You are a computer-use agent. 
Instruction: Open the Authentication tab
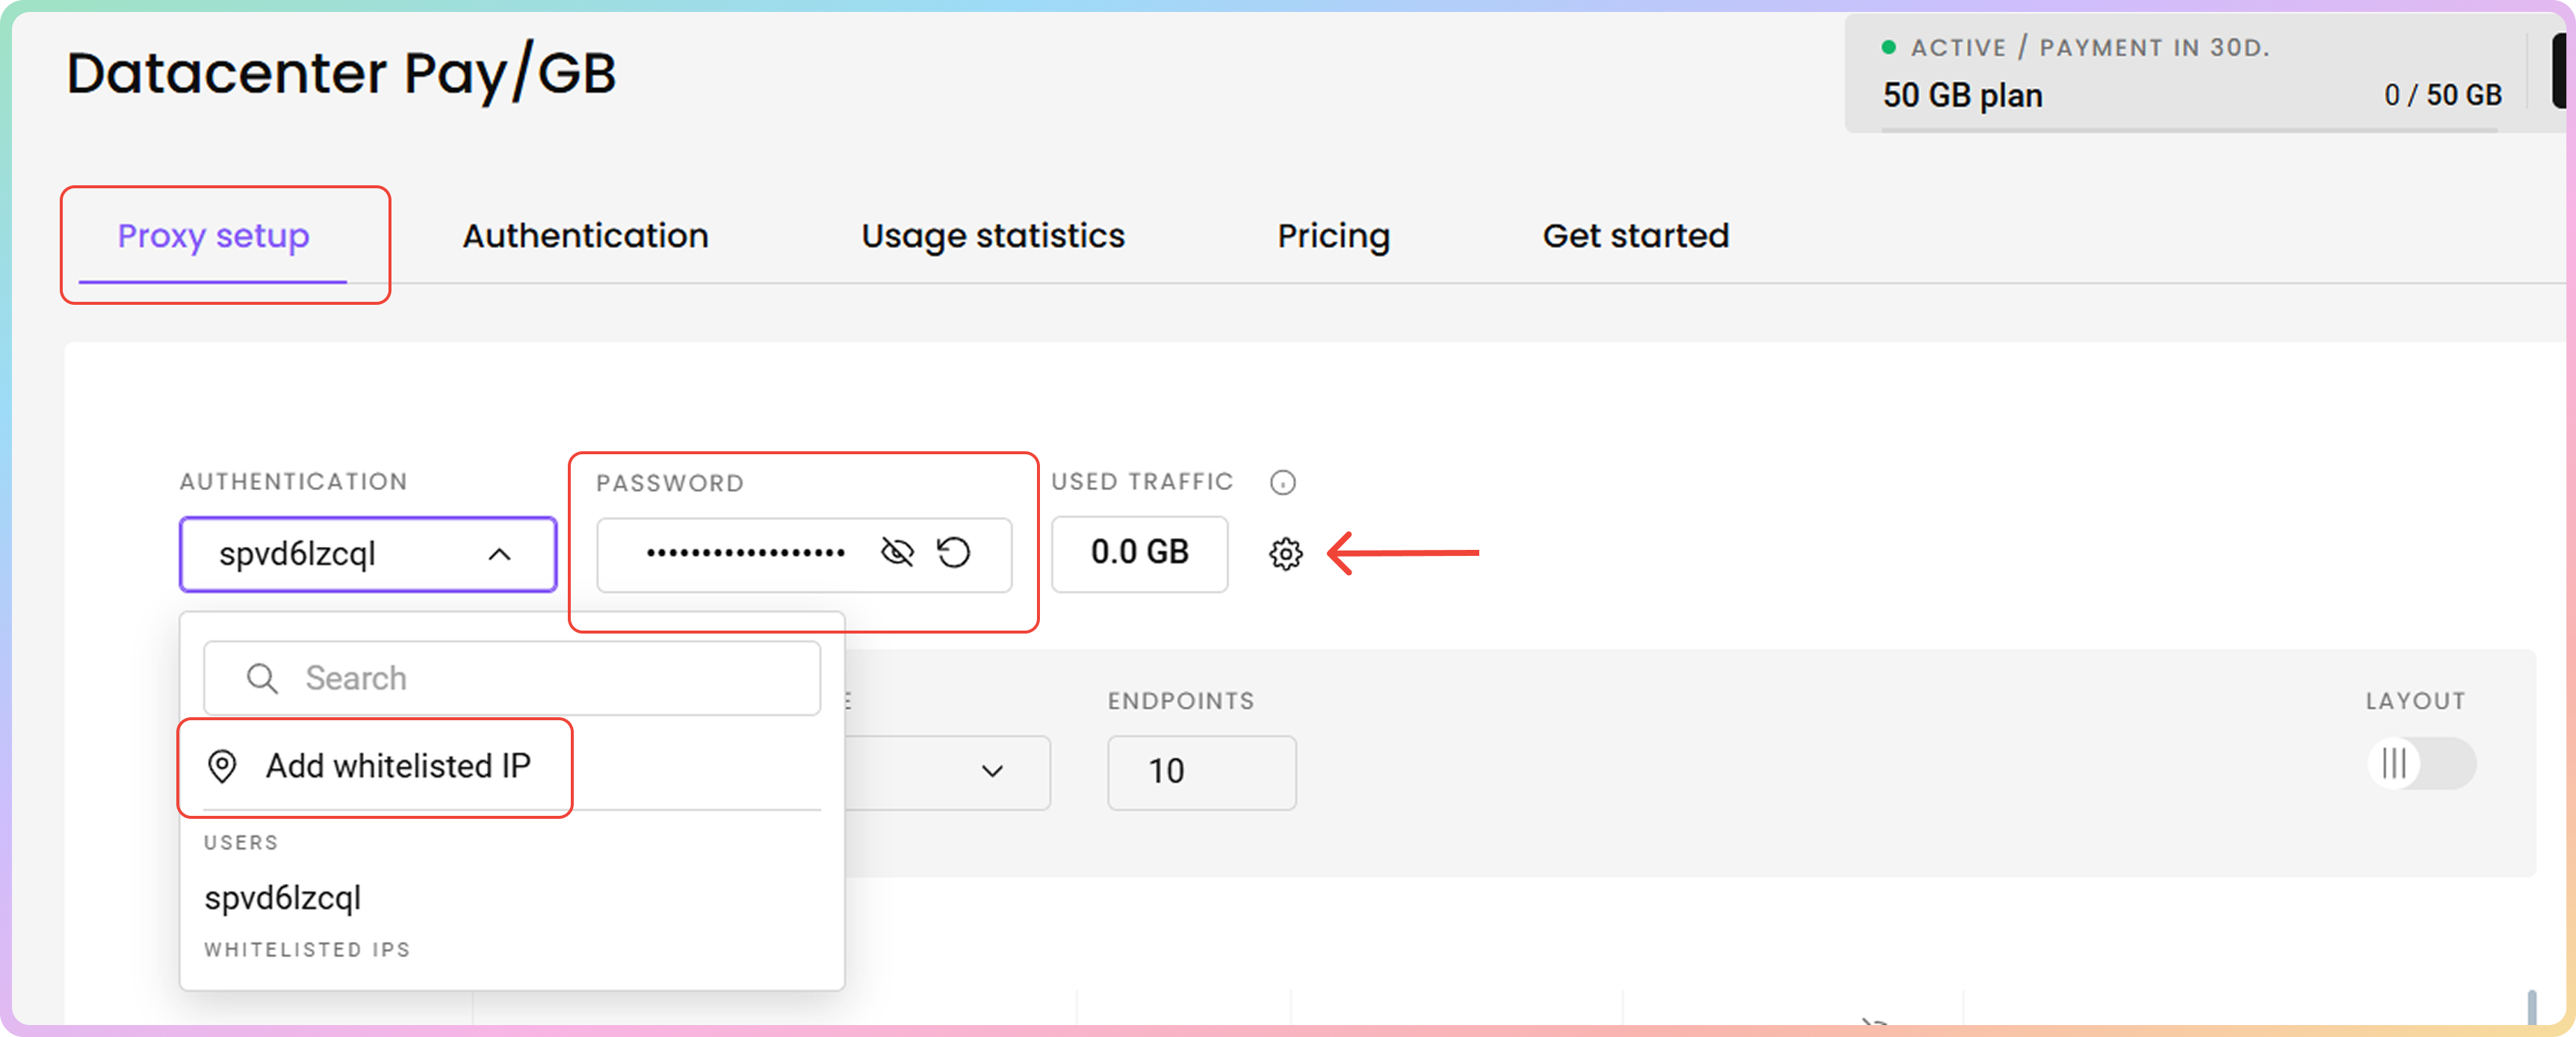[585, 236]
